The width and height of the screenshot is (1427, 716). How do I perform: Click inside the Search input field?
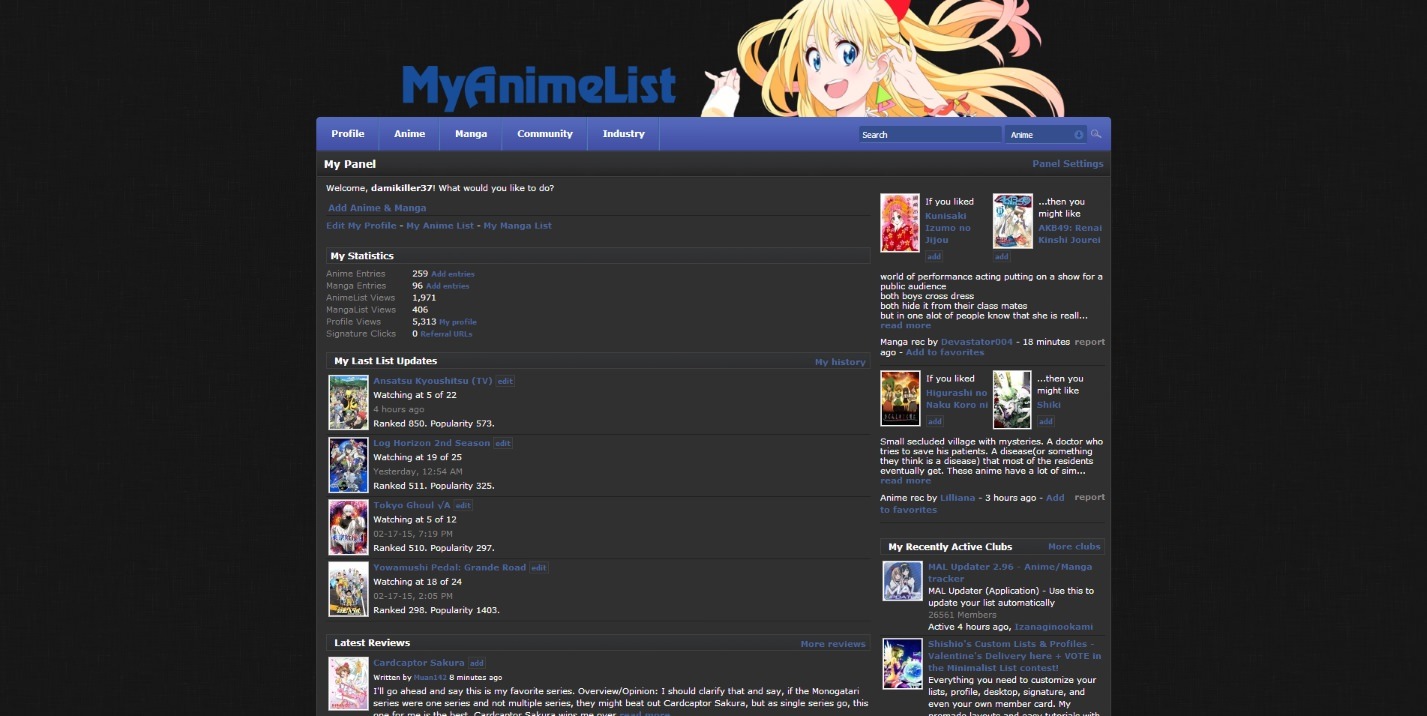tap(930, 133)
